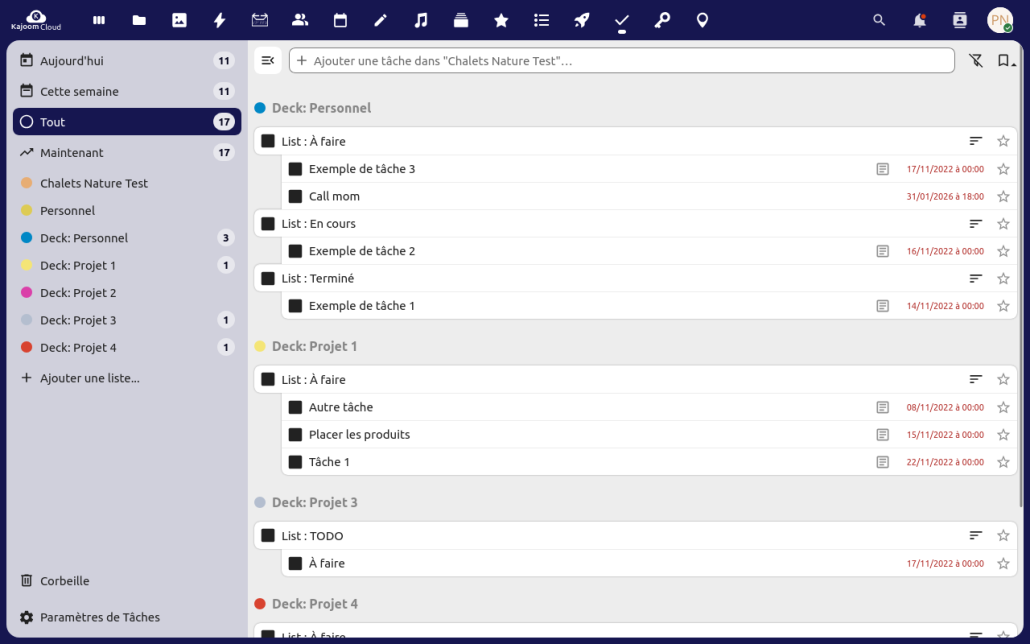This screenshot has width=1030, height=644.
Task: Open 'Paramètres de Tâches'
Action: point(100,617)
